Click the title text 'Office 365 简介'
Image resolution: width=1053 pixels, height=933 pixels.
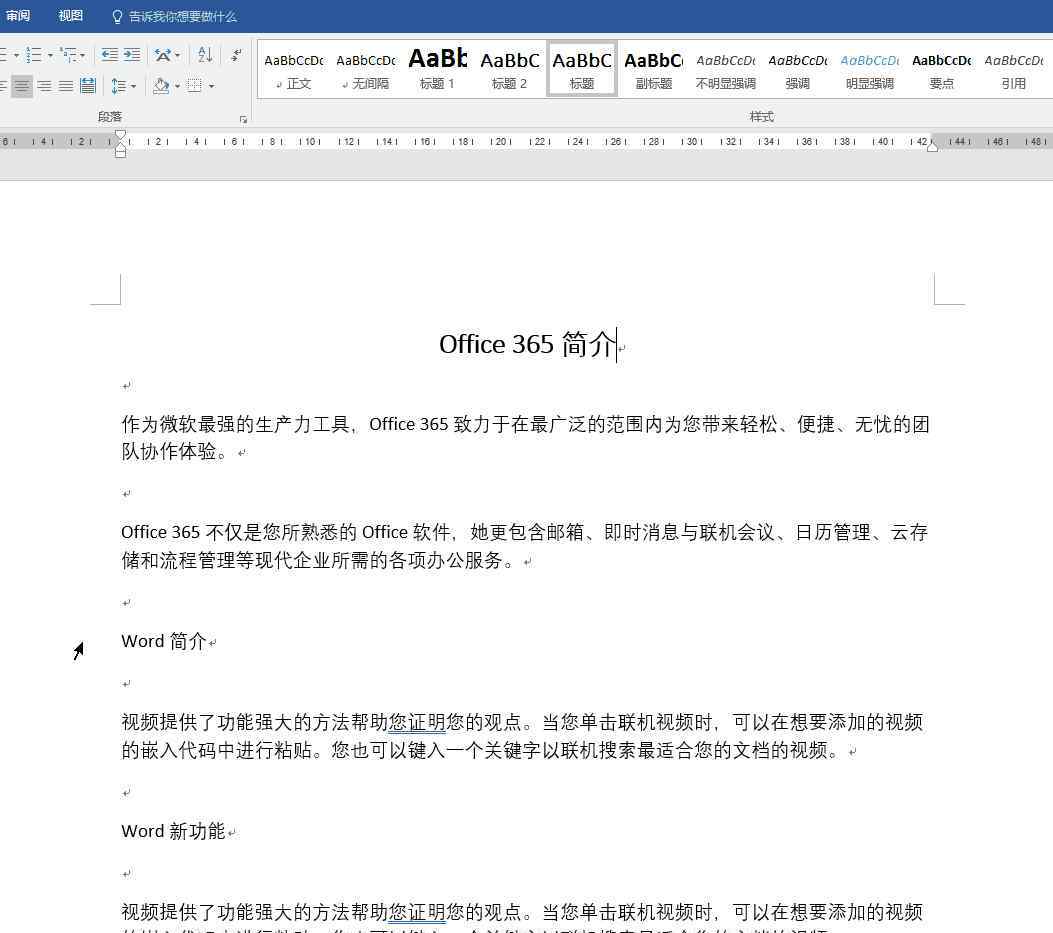[527, 344]
